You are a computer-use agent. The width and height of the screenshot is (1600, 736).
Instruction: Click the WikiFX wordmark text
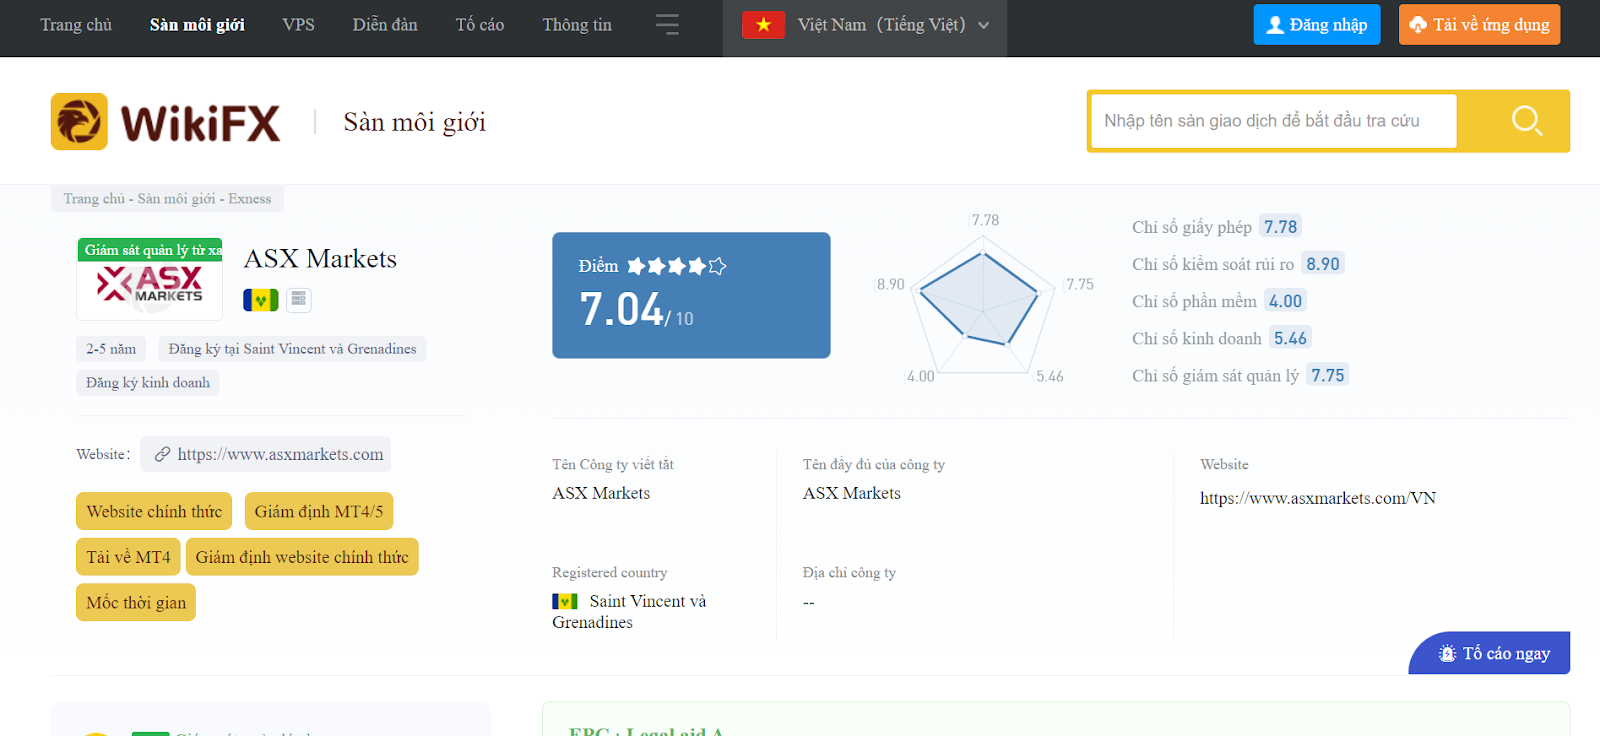[x=200, y=124]
